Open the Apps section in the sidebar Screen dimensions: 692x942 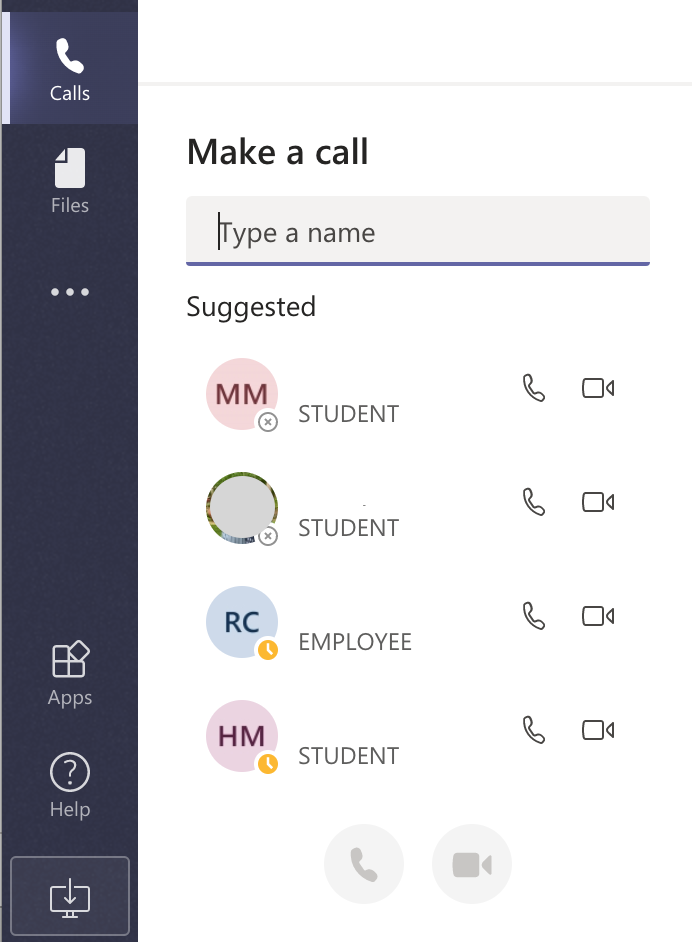point(69,670)
